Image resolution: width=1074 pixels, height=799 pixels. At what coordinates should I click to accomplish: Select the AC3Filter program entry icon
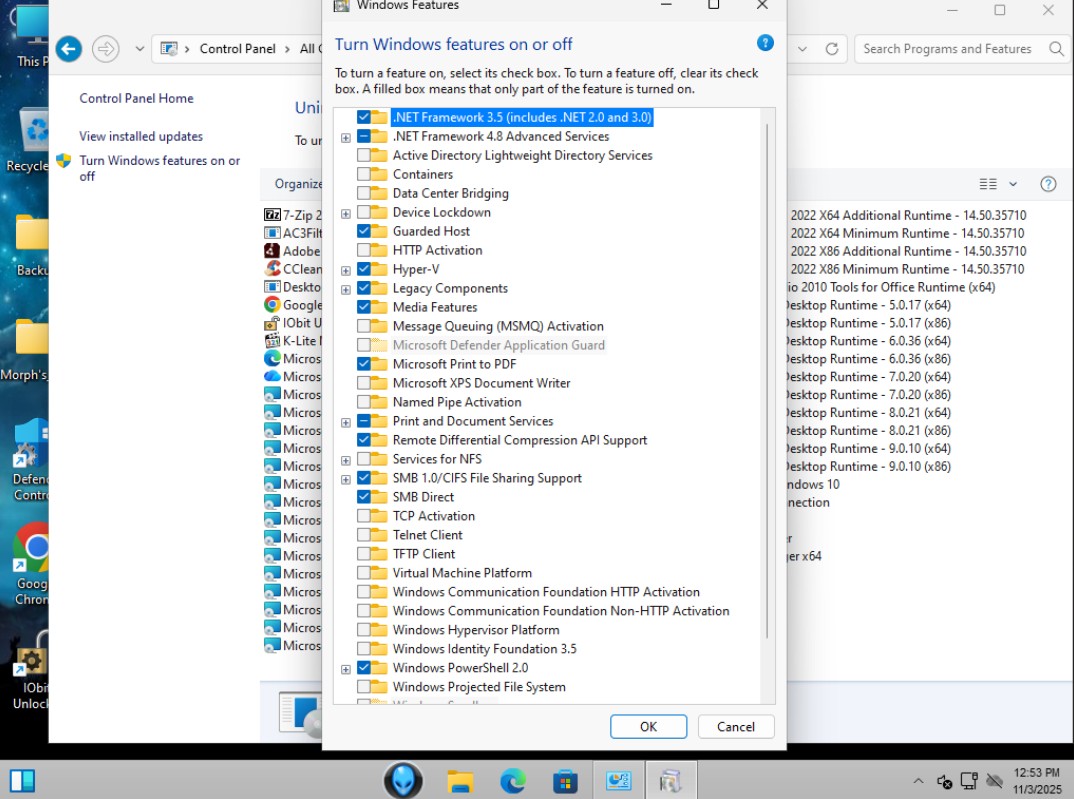coord(272,233)
